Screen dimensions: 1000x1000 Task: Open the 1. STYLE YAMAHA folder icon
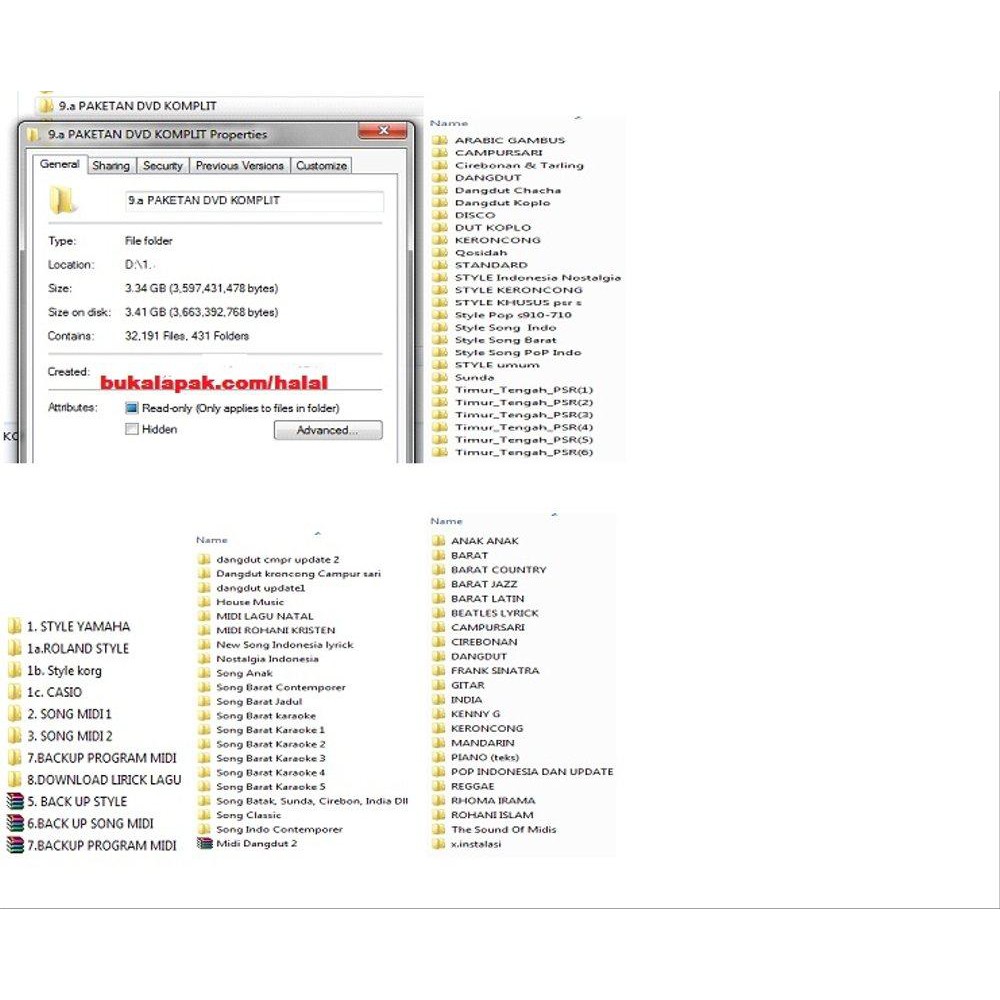click(14, 627)
